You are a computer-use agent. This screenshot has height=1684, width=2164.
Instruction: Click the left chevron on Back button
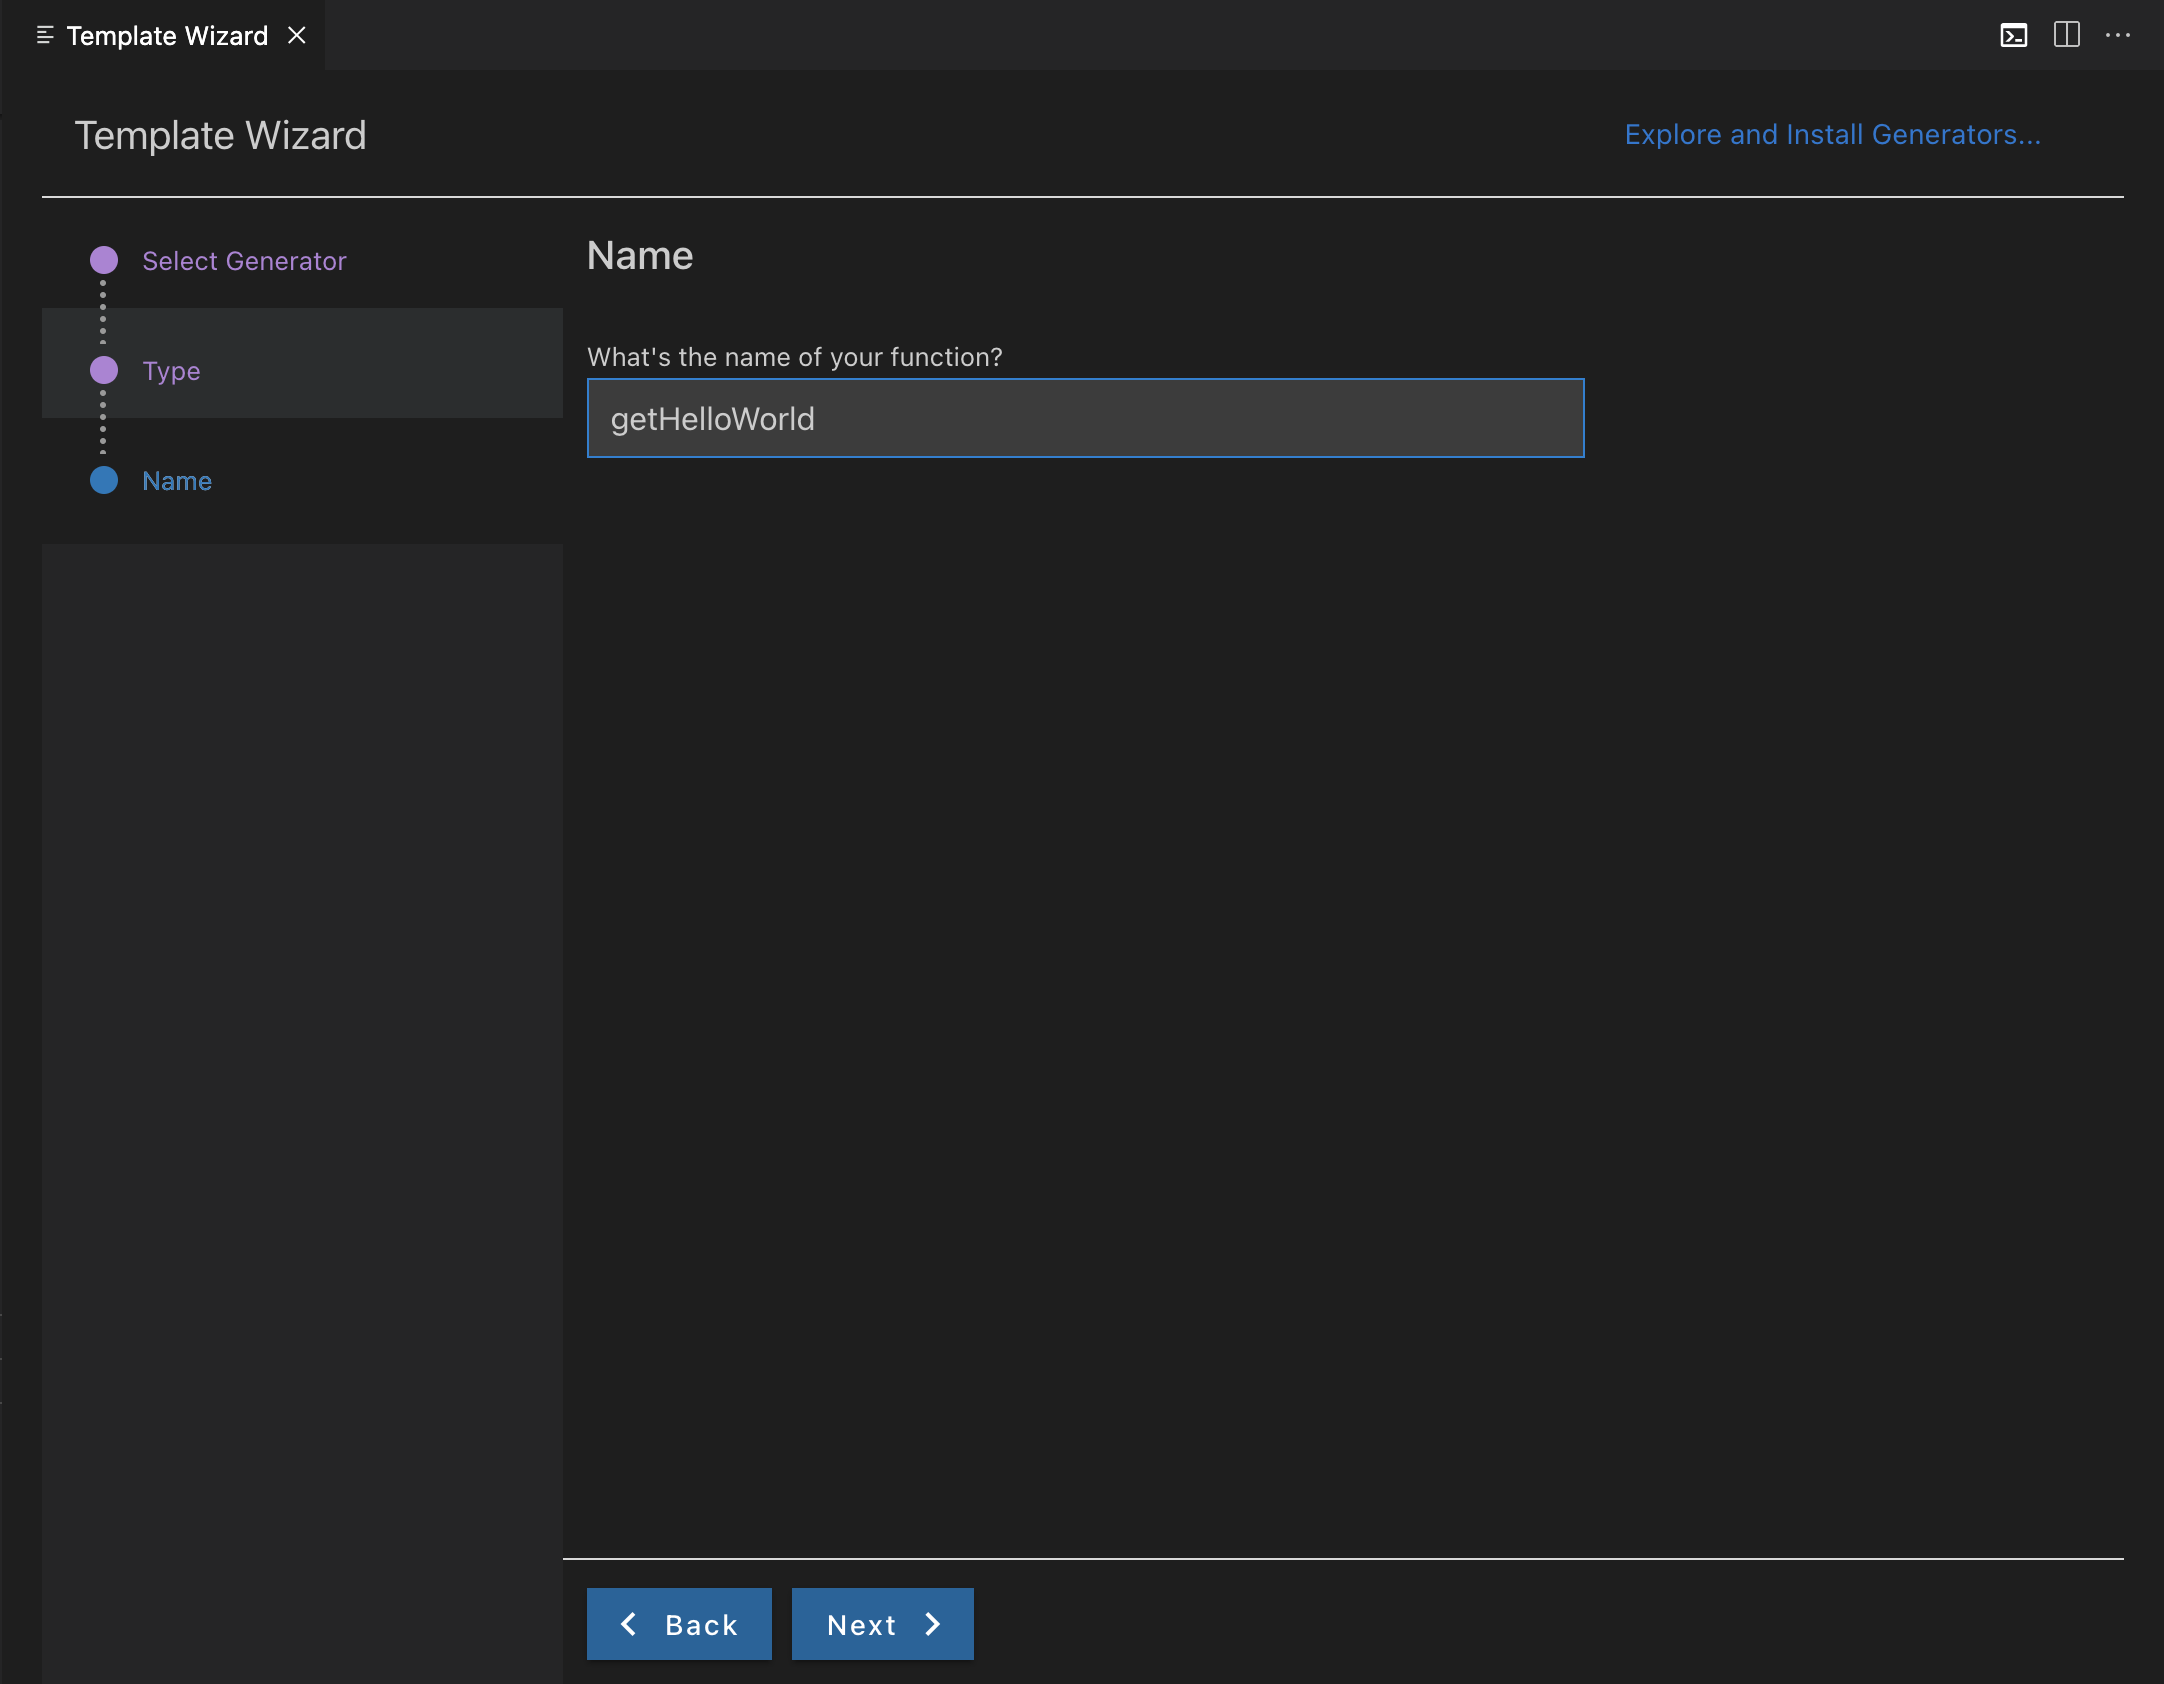coord(629,1624)
